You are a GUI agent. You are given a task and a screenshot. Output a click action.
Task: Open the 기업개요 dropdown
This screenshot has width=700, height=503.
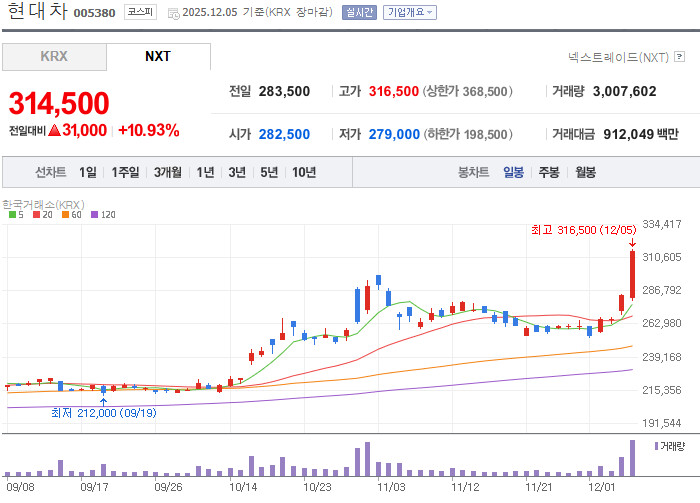(410, 13)
